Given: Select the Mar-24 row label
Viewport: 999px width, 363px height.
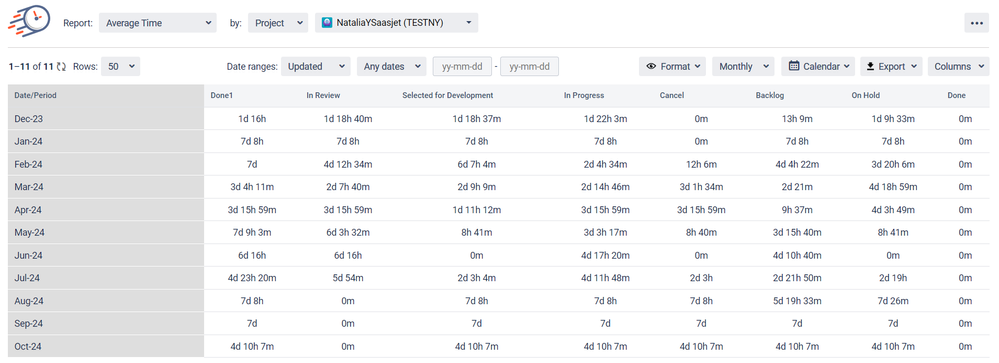Looking at the screenshot, I should coord(29,187).
